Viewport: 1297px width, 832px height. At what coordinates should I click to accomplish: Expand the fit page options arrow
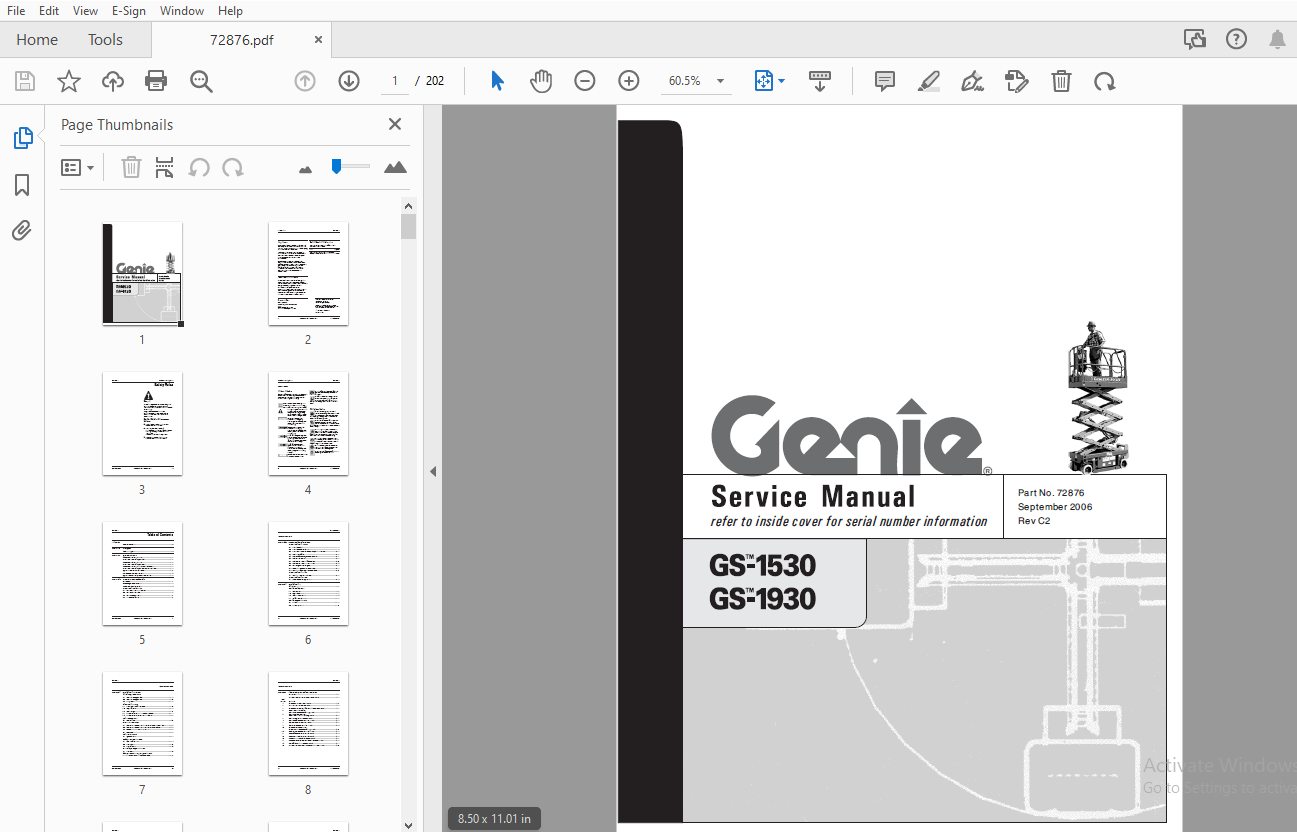click(782, 81)
